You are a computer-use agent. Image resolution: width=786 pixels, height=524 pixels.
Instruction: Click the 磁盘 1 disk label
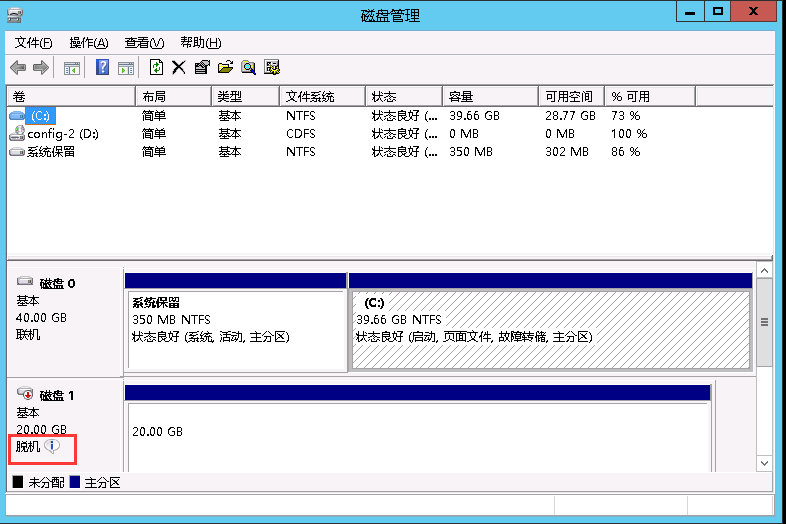pyautogui.click(x=57, y=395)
